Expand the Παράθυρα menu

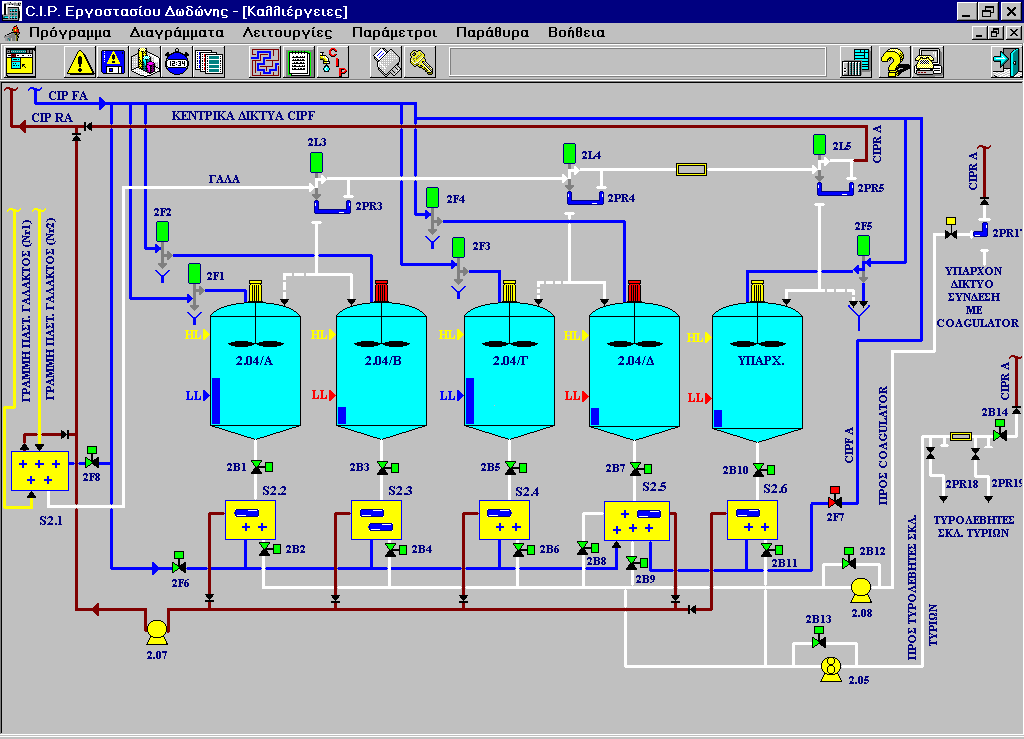(x=492, y=32)
